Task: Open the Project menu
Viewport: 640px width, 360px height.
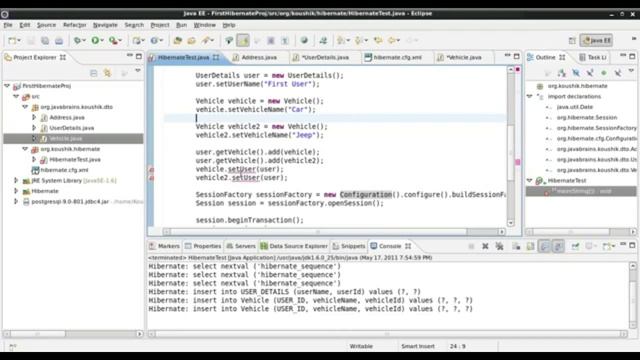Action: click(x=160, y=25)
